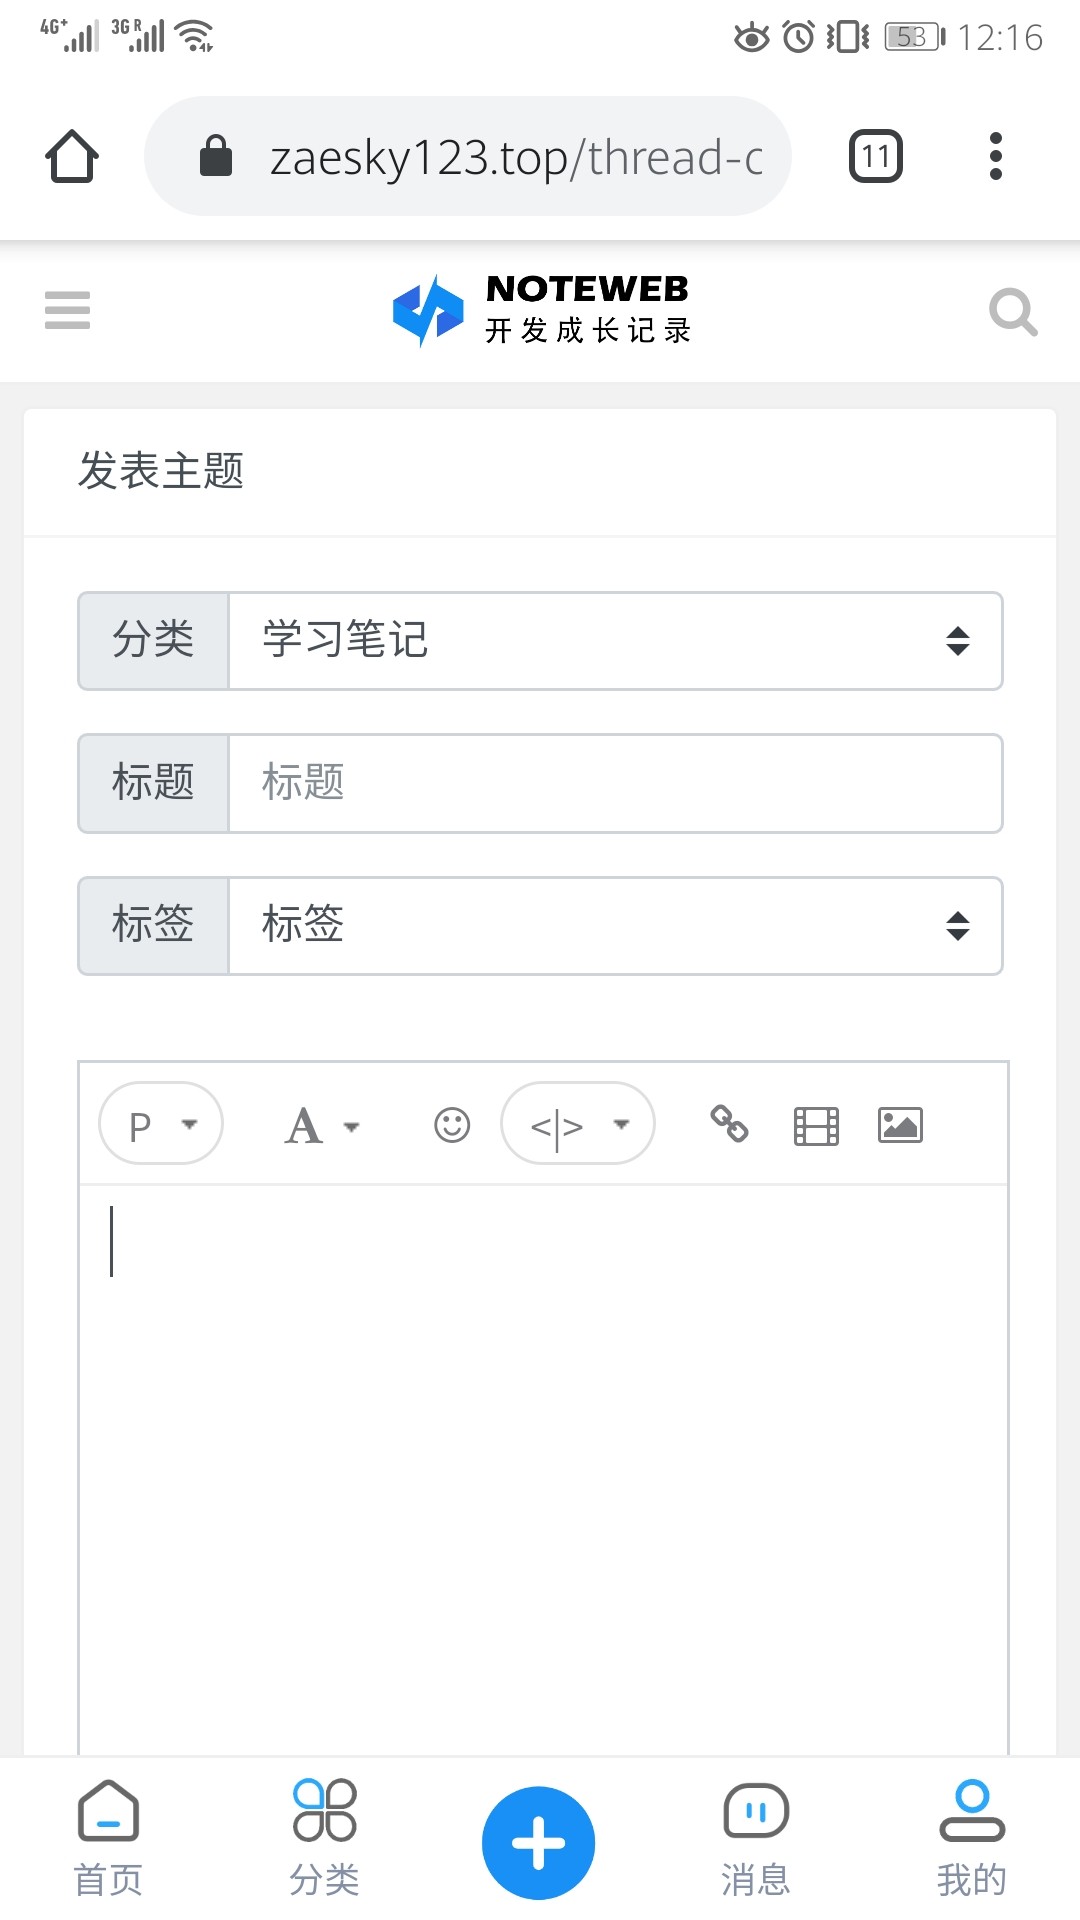Image resolution: width=1080 pixels, height=1920 pixels.
Task: Expand the code block dropdown
Action: (578, 1123)
